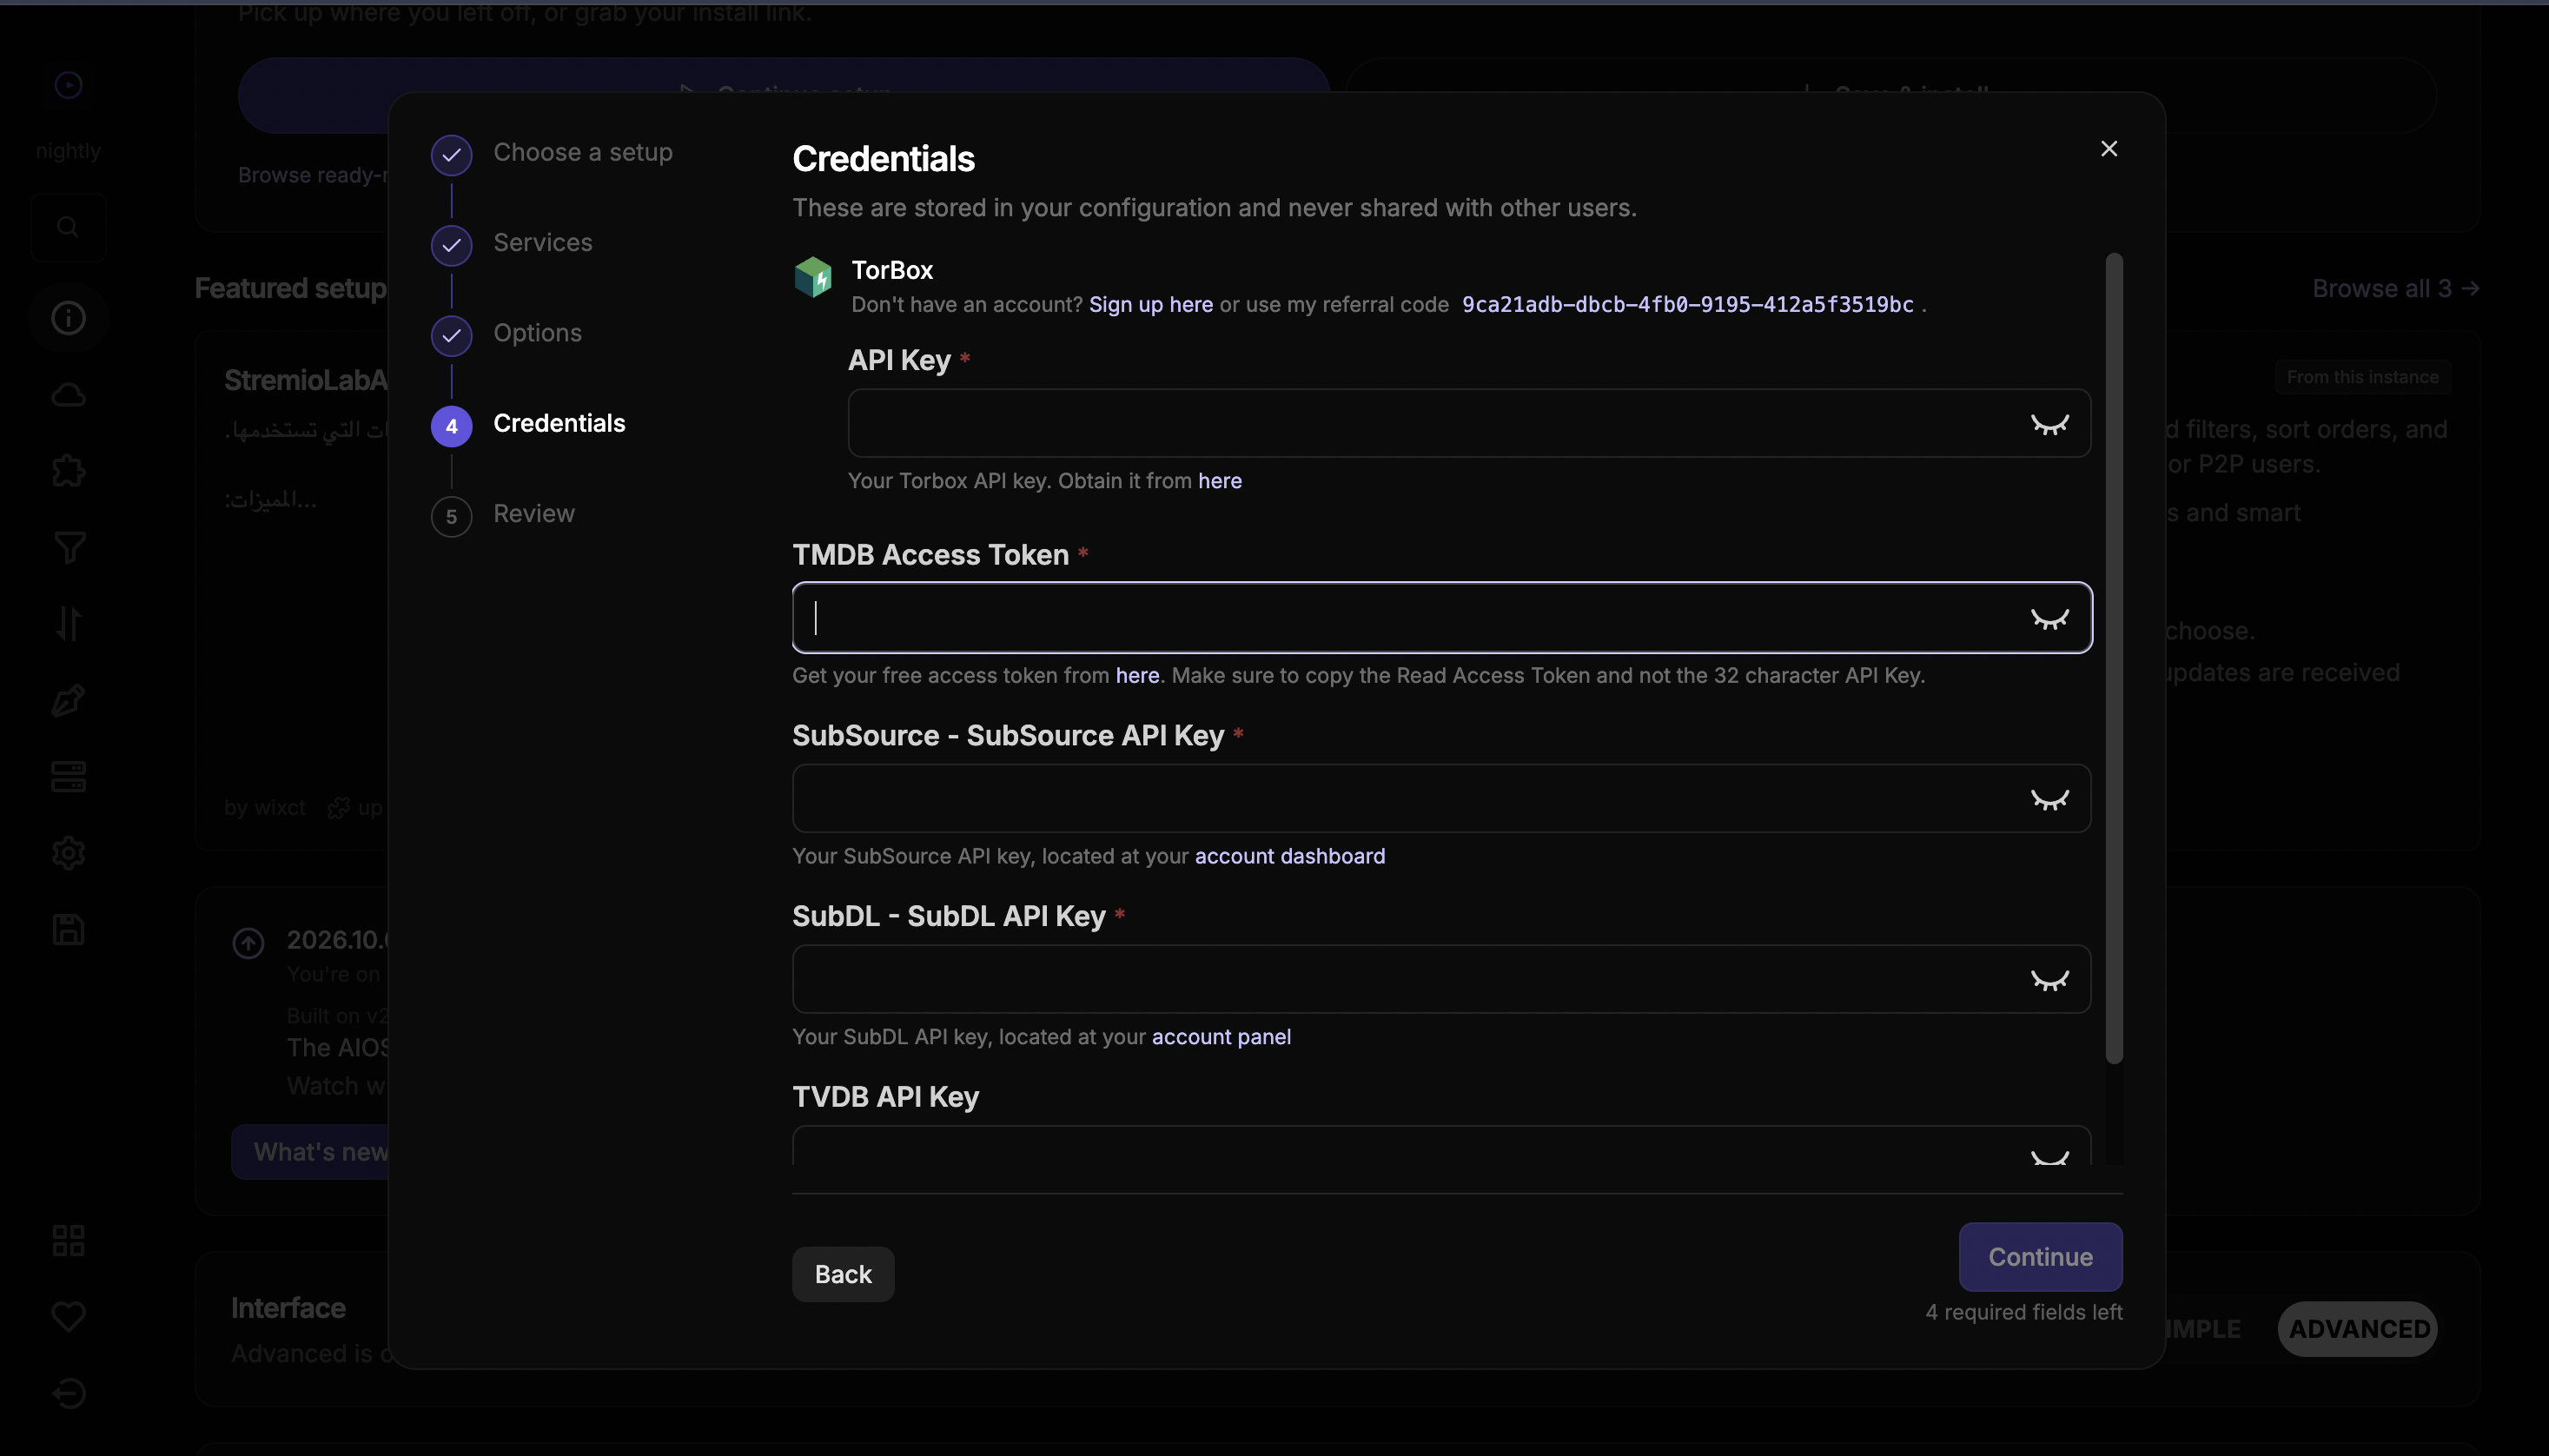Open the Torbox API key 'here' link
Image resolution: width=2549 pixels, height=1456 pixels.
click(x=1220, y=481)
